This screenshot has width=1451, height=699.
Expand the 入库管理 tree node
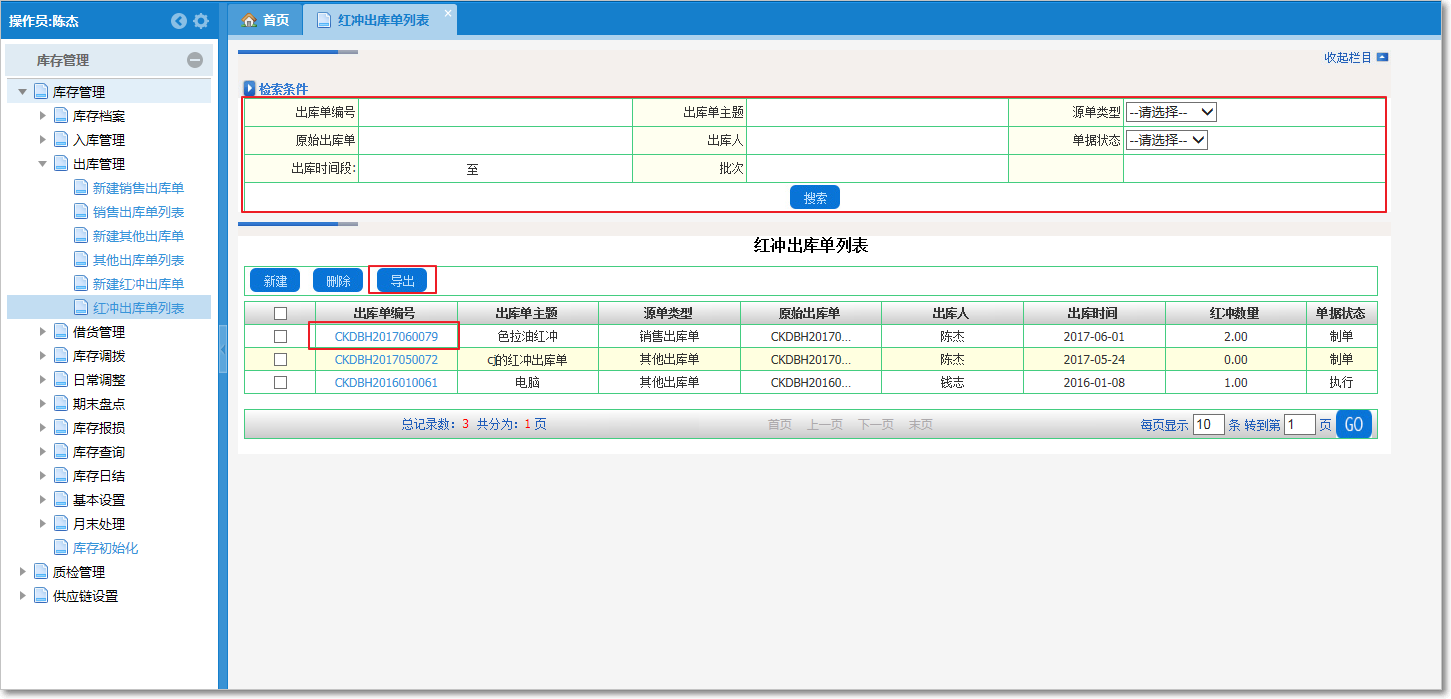coord(43,140)
